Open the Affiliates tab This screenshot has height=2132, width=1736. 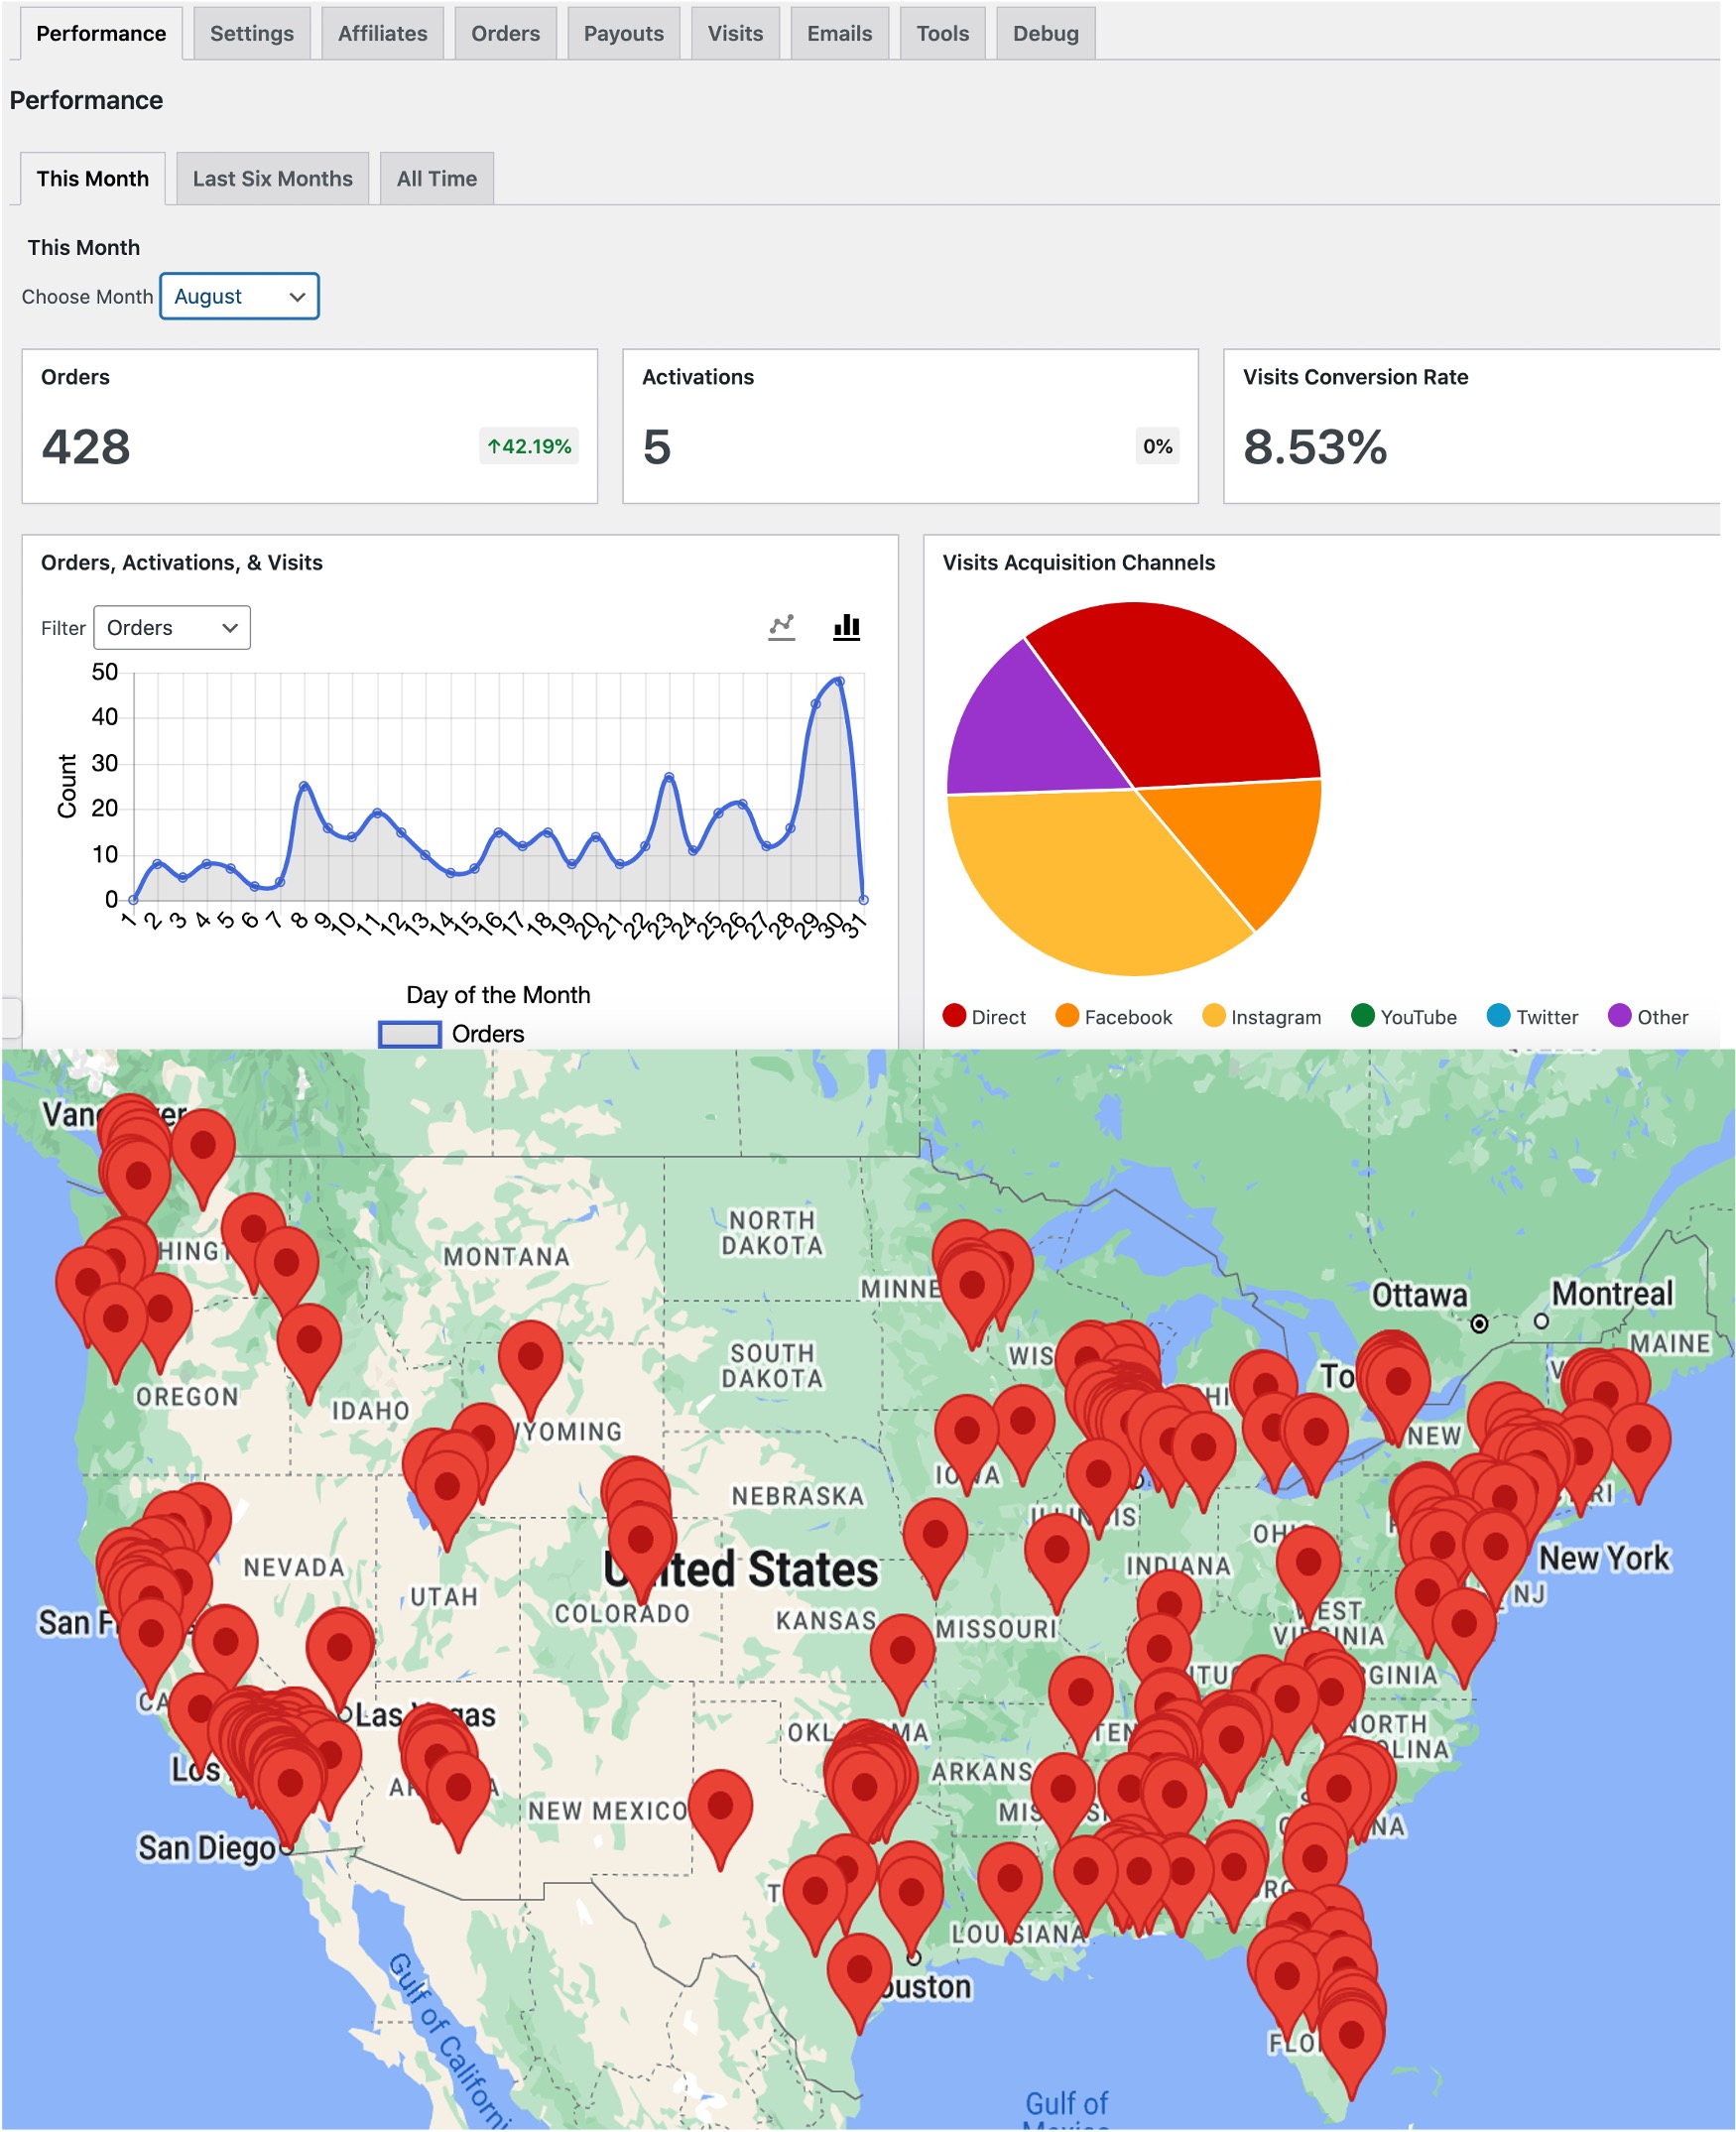pos(383,33)
